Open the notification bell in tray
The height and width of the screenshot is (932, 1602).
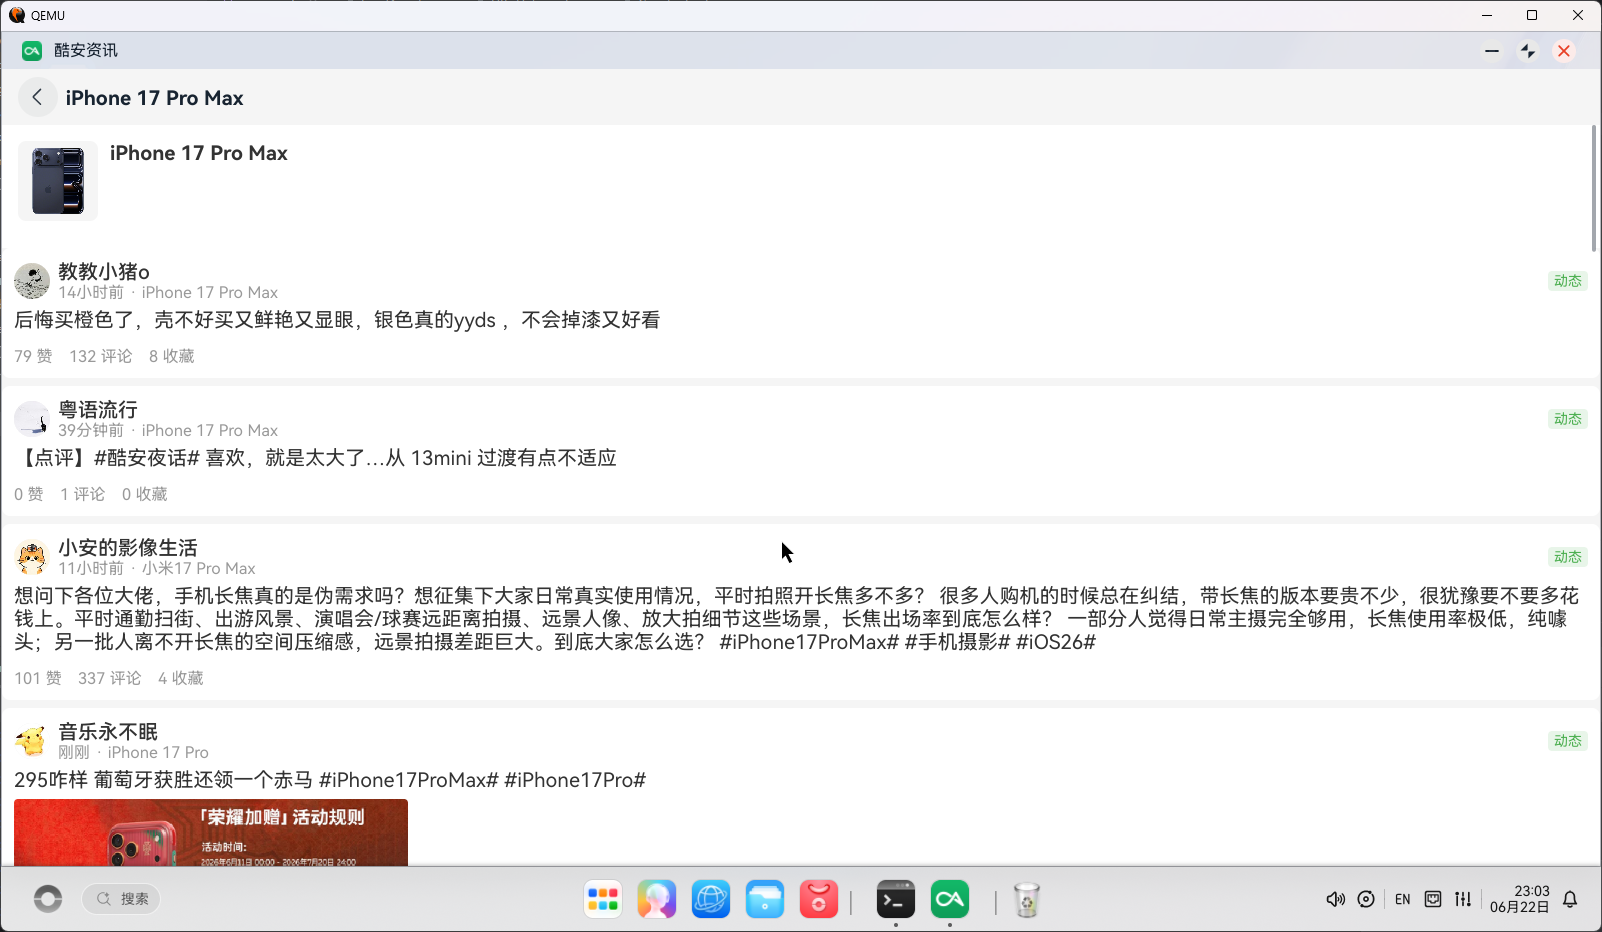pyautogui.click(x=1570, y=899)
